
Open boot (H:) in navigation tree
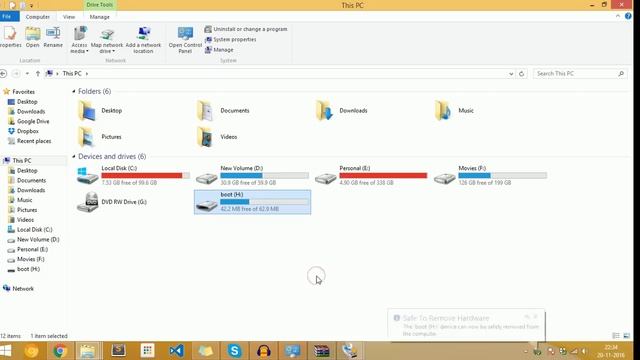pos(28,269)
